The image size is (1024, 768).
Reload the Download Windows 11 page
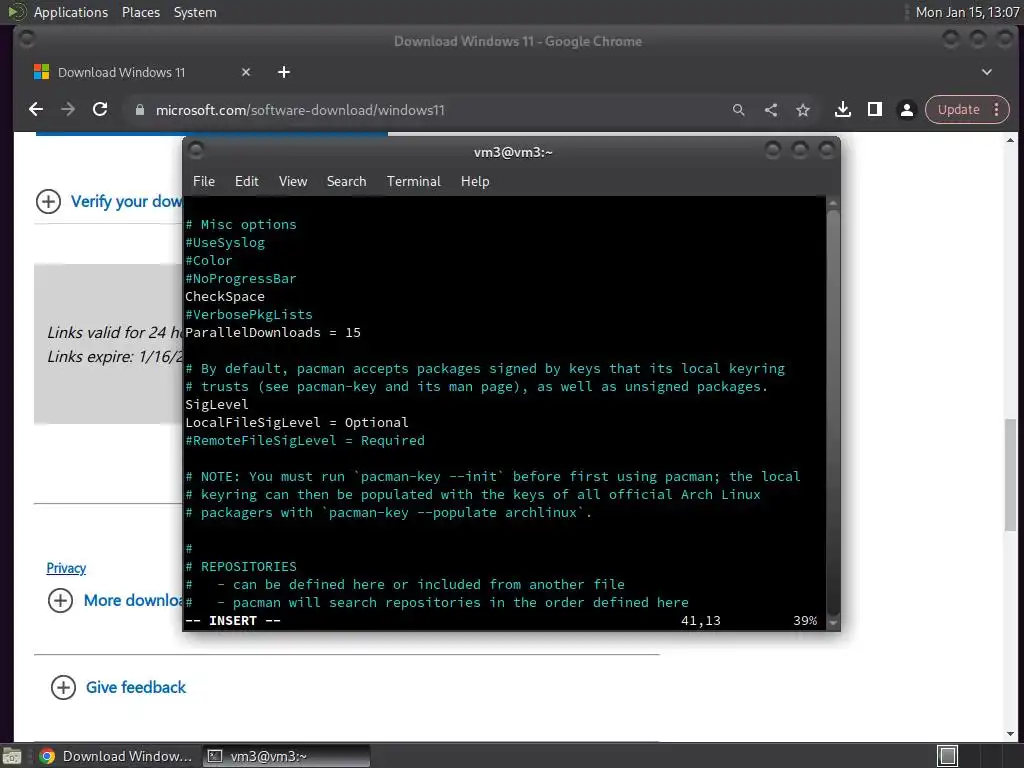point(100,110)
